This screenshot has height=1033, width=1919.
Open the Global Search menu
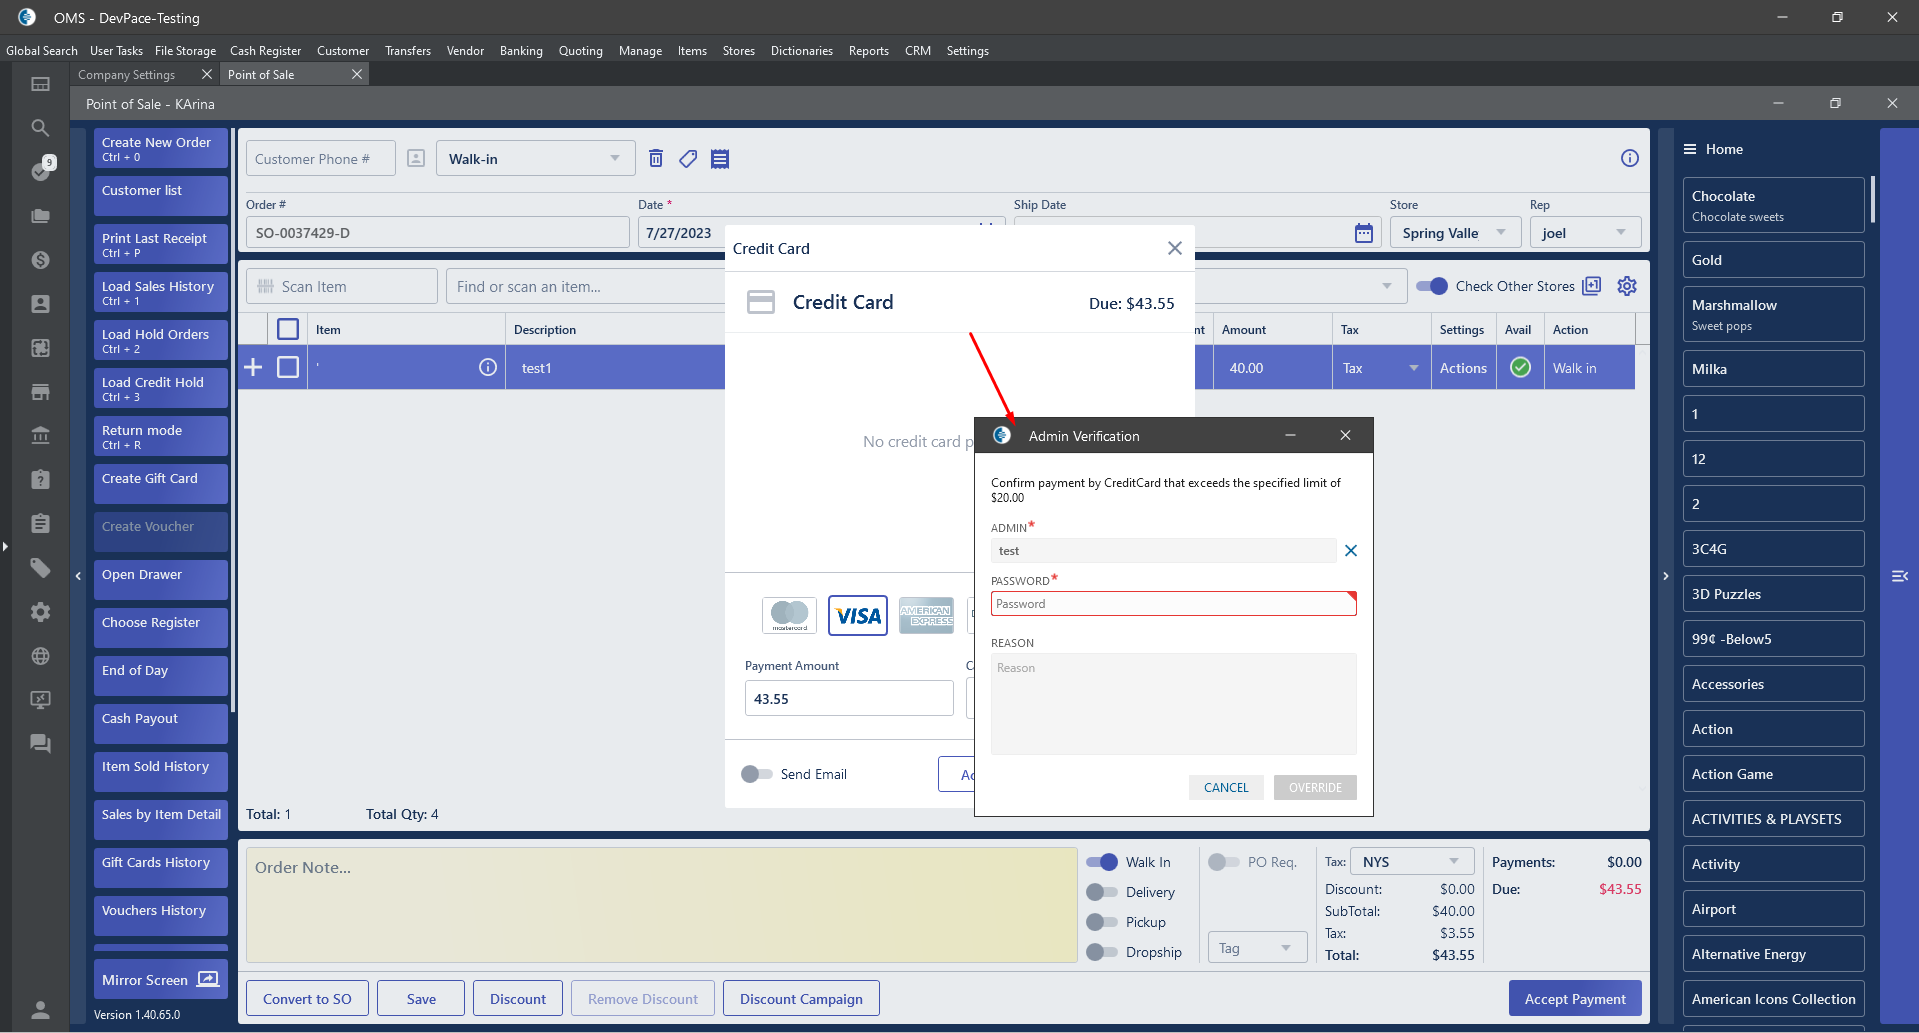42,51
